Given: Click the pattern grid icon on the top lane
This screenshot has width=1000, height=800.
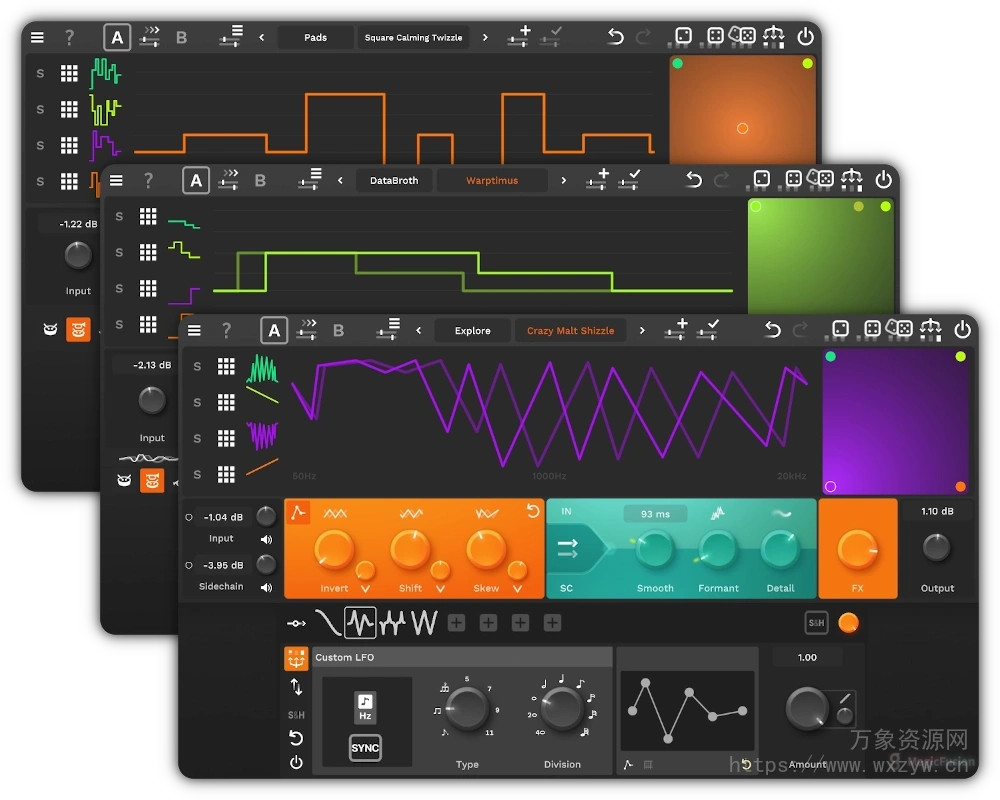Looking at the screenshot, I should 225,366.
